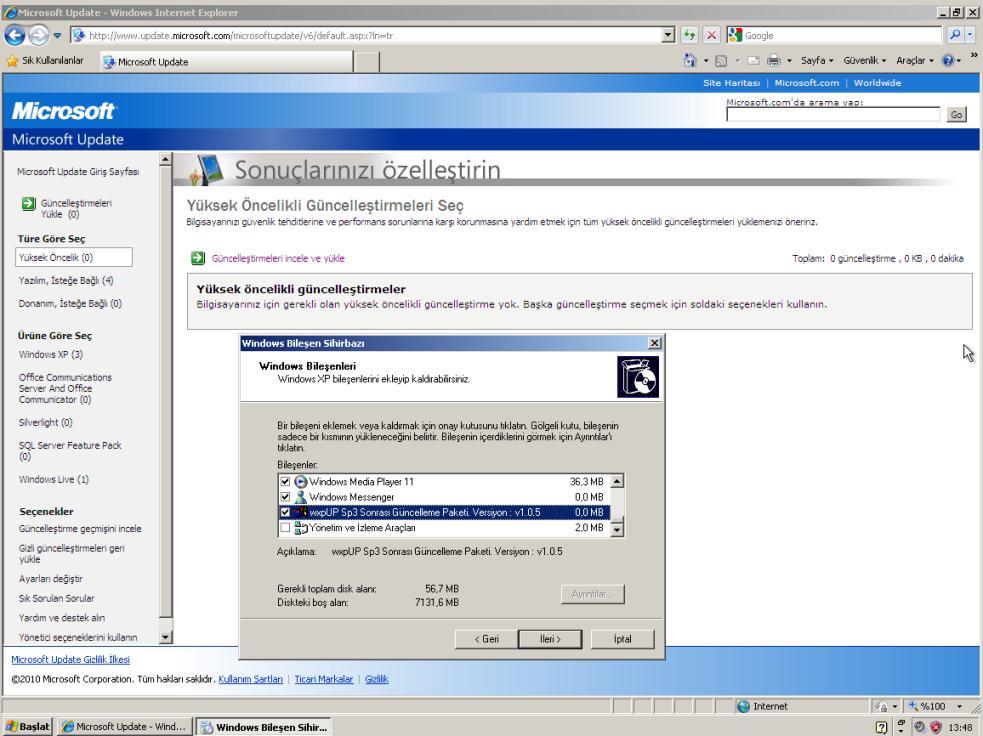This screenshot has width=983, height=736.
Task: Click the taskbar help question mark icon
Action: 881,727
